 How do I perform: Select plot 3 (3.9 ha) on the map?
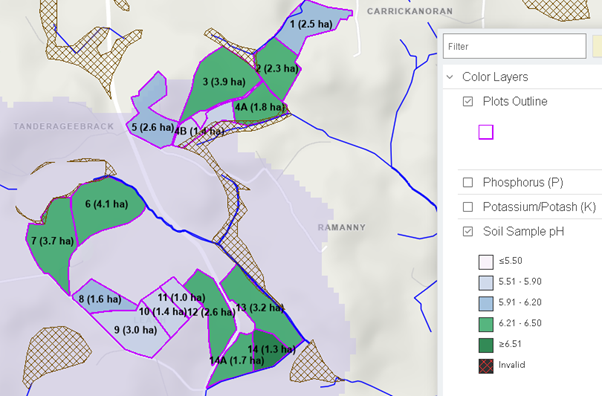click(x=224, y=82)
